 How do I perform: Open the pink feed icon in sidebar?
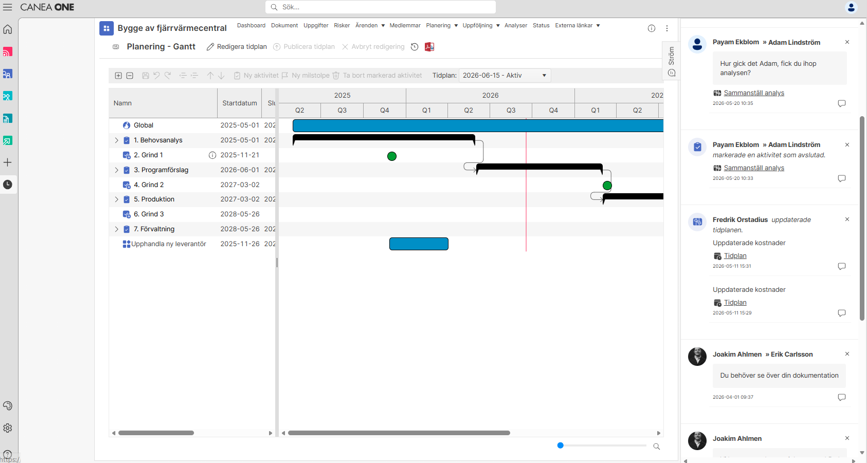[8, 51]
